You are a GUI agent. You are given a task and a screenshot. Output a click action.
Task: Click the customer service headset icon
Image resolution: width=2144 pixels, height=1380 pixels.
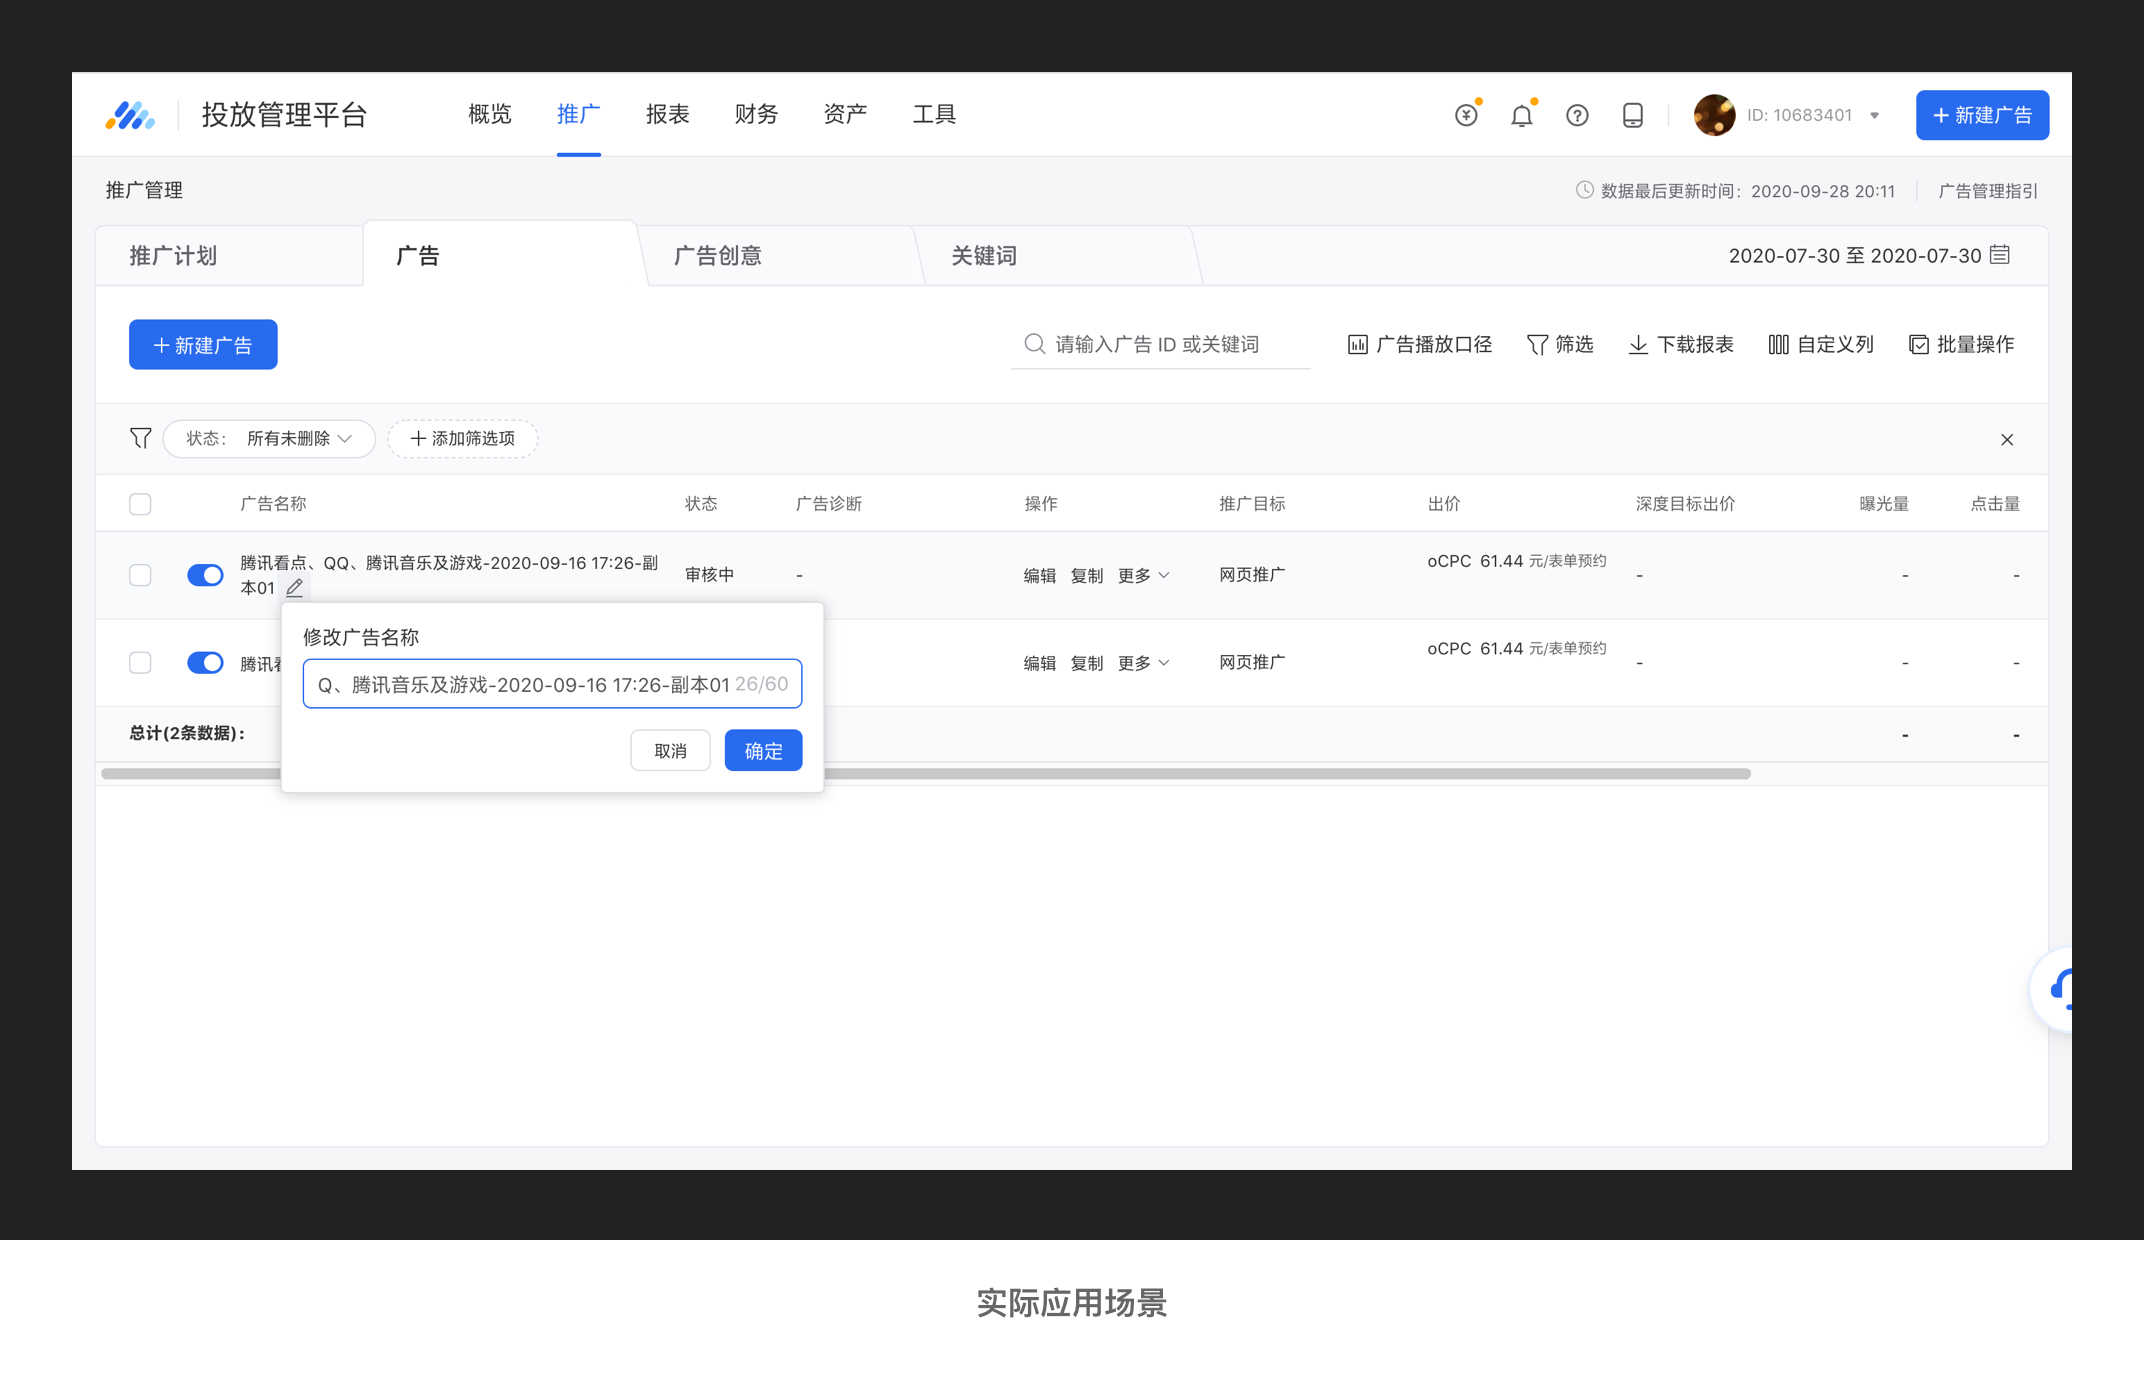[x=2060, y=989]
